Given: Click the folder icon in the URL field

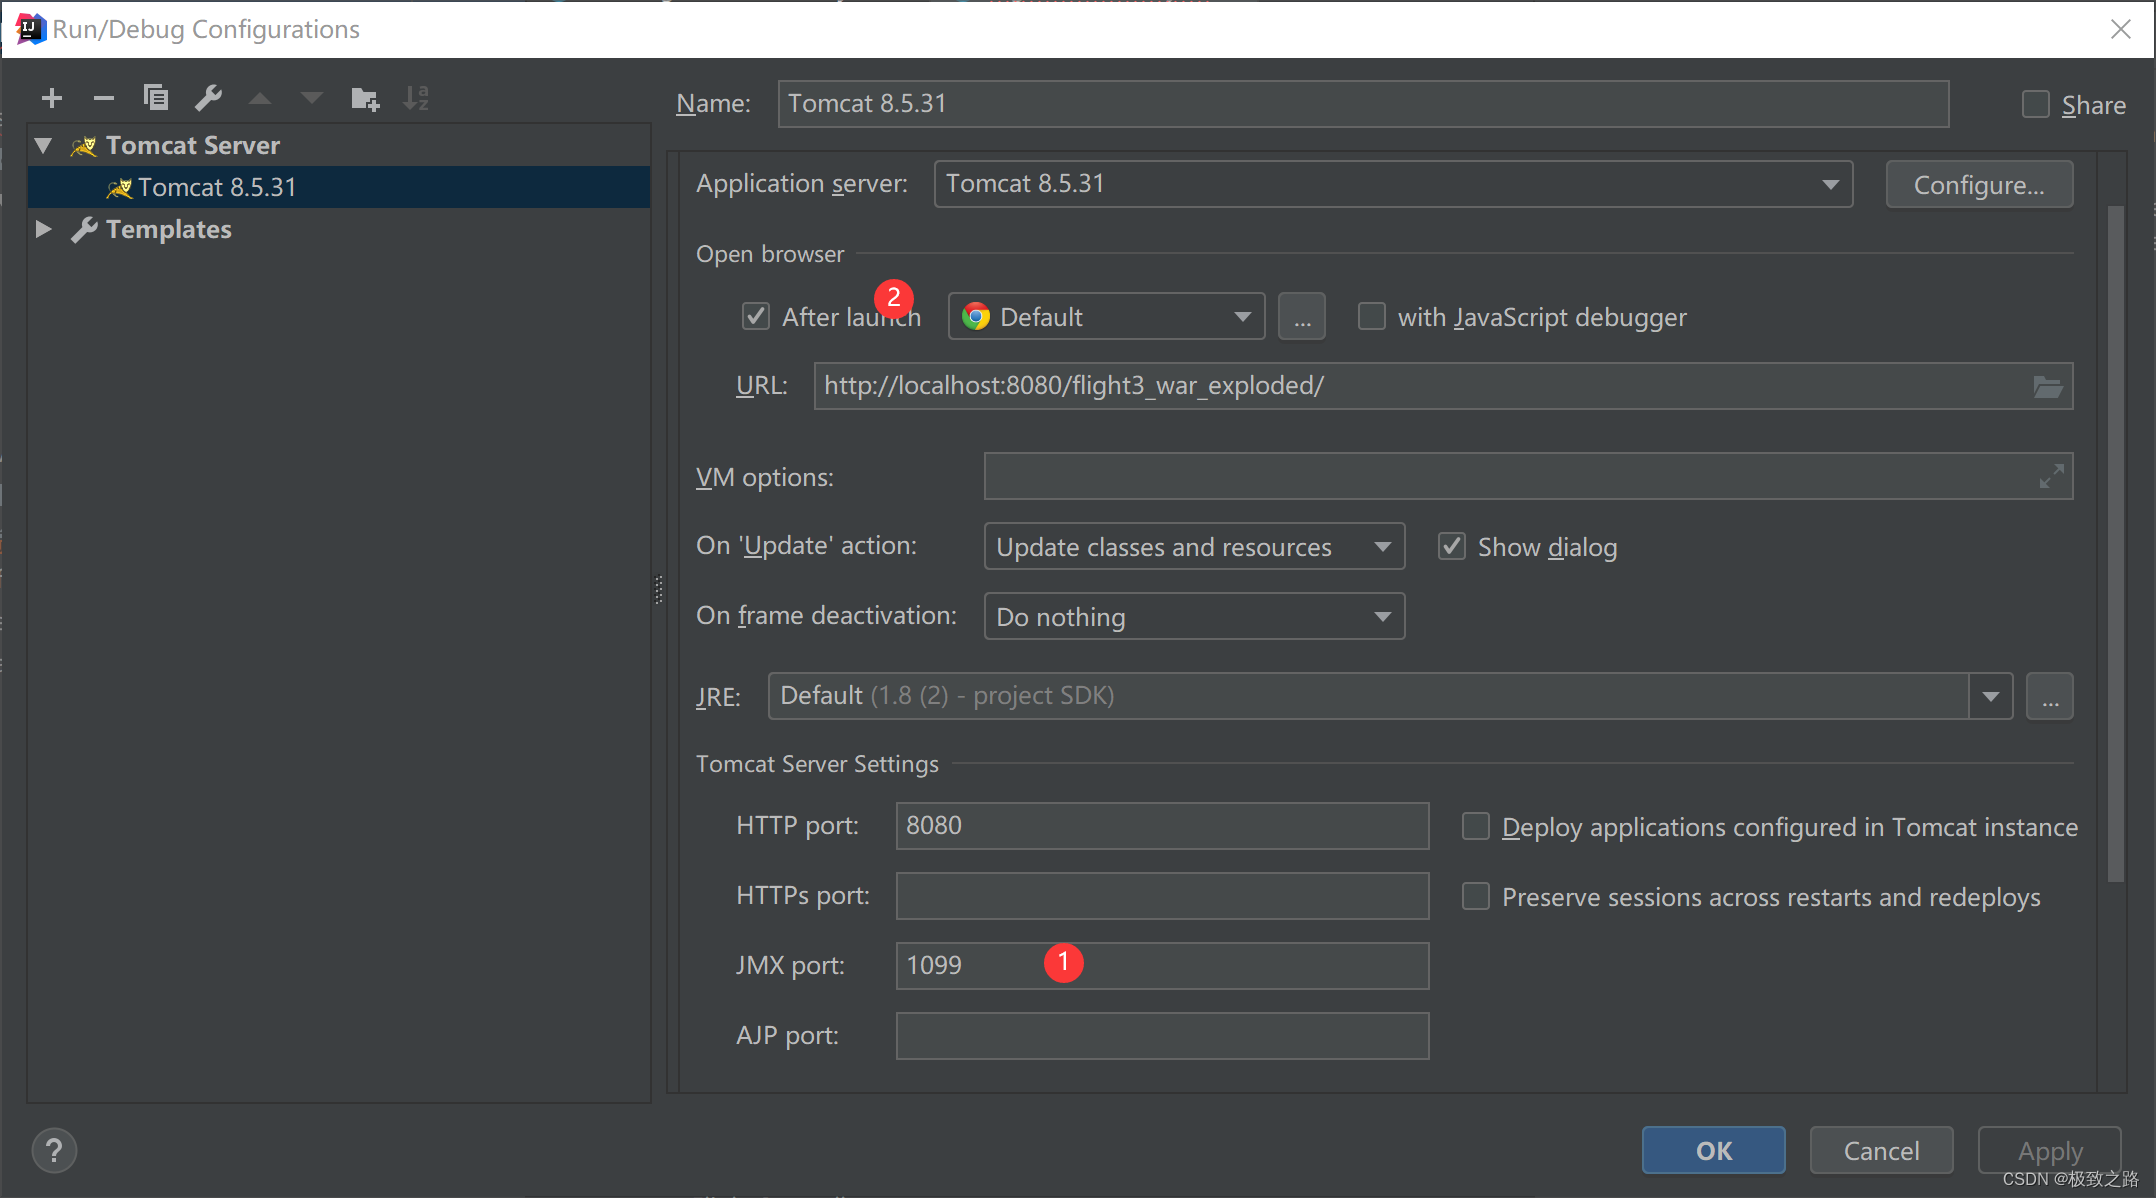Looking at the screenshot, I should click(2047, 387).
